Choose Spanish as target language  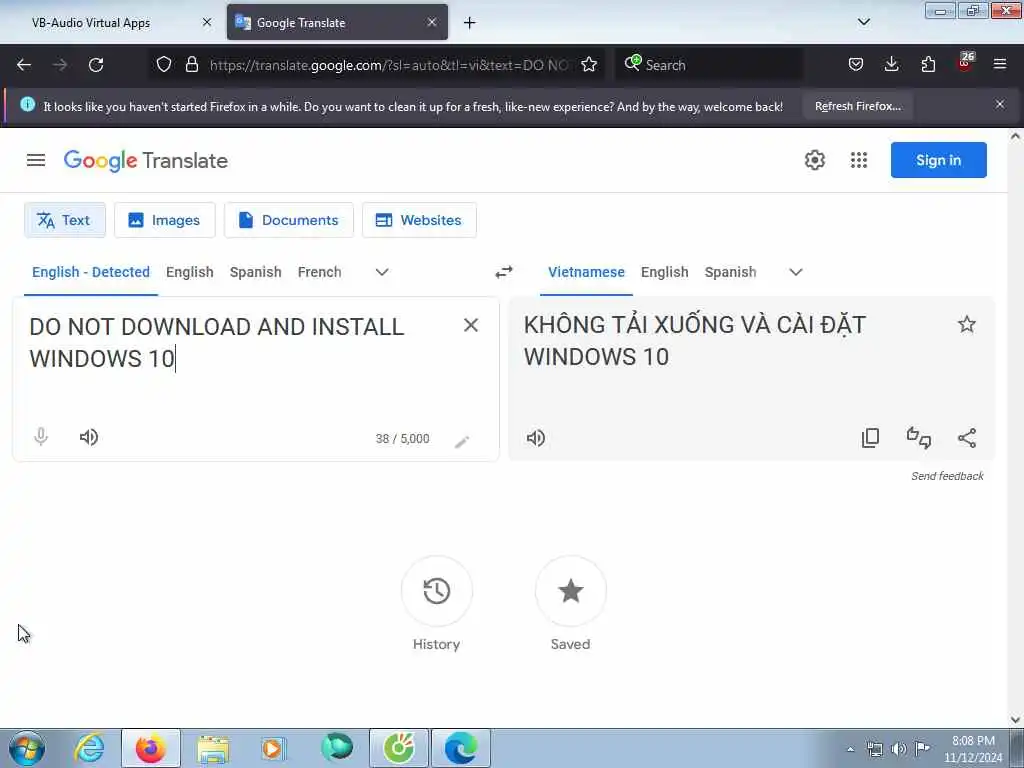(x=730, y=272)
